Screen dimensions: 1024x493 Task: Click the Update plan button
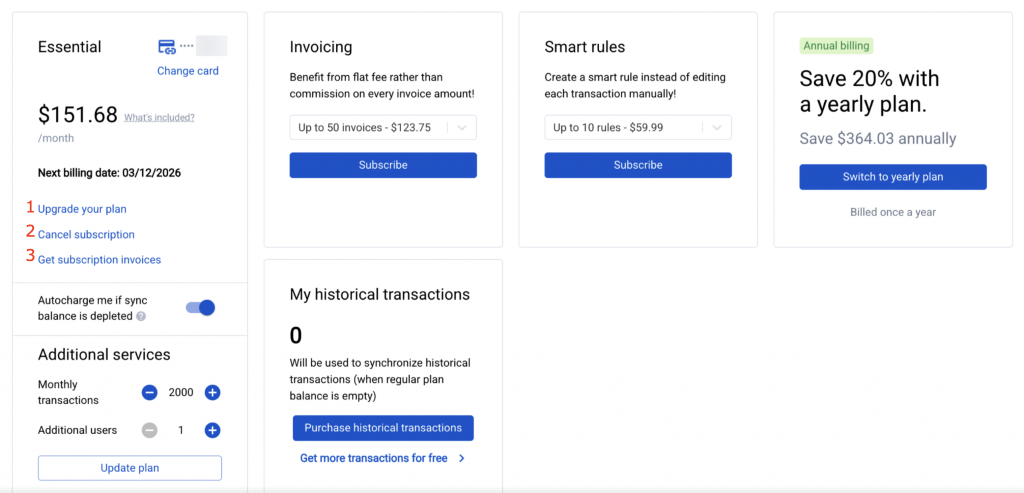(130, 468)
